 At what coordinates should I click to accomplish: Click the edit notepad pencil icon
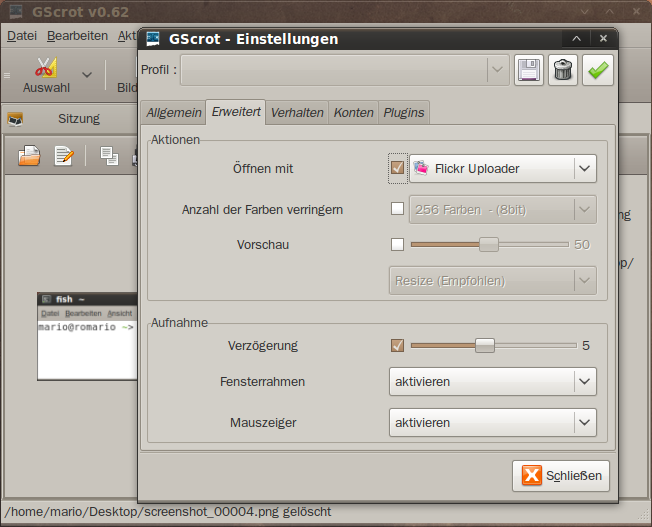(x=64, y=155)
